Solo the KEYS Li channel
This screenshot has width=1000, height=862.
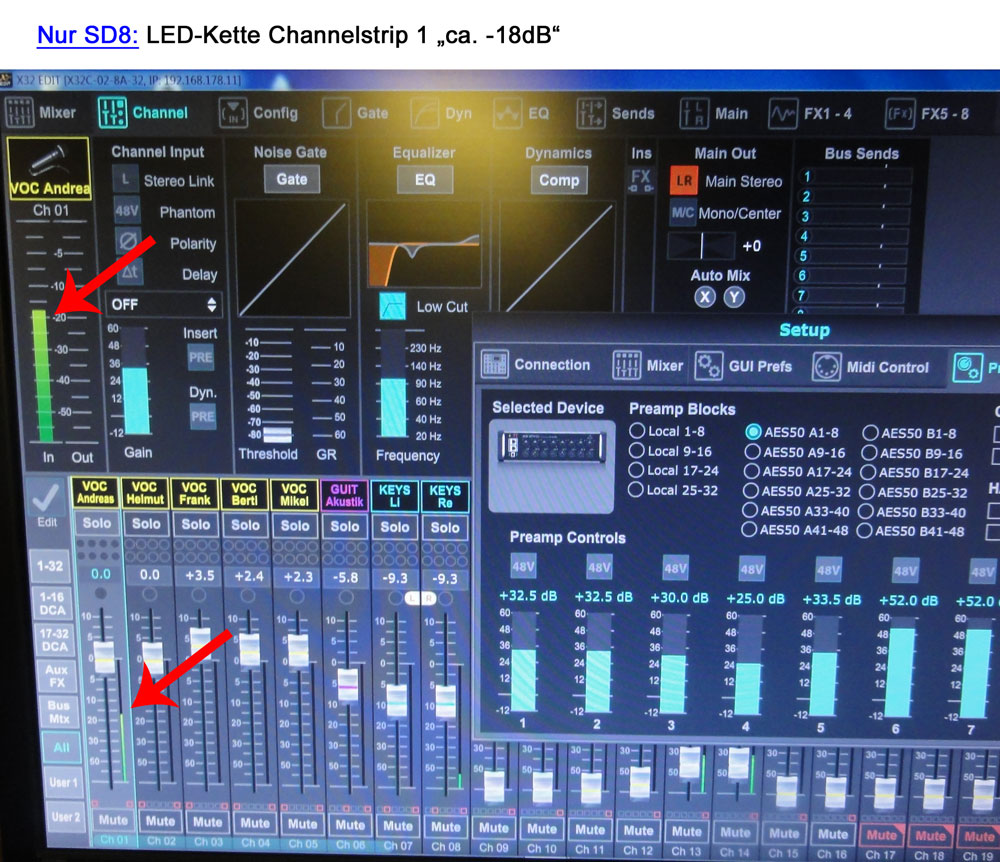pyautogui.click(x=395, y=527)
